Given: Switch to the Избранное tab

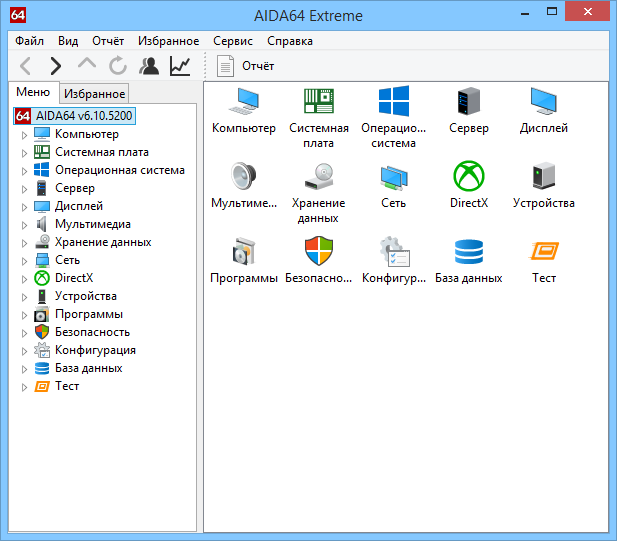Looking at the screenshot, I should pyautogui.click(x=94, y=94).
